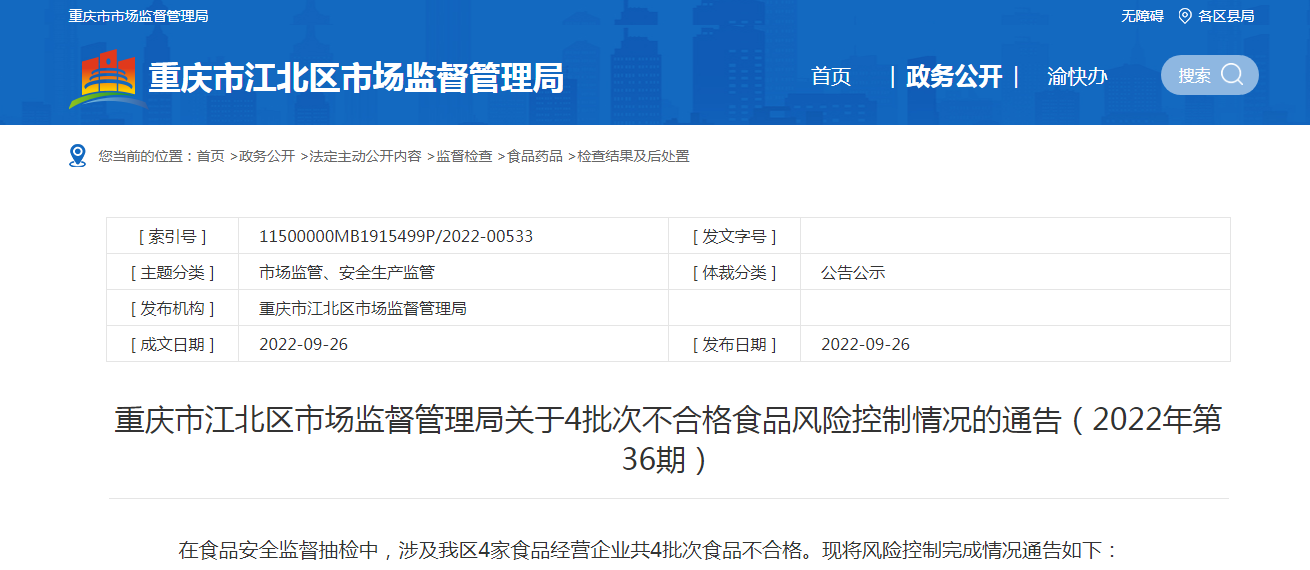The height and width of the screenshot is (570, 1310).
Task: Go to 监督检查 in the breadcrumb
Action: 464,156
